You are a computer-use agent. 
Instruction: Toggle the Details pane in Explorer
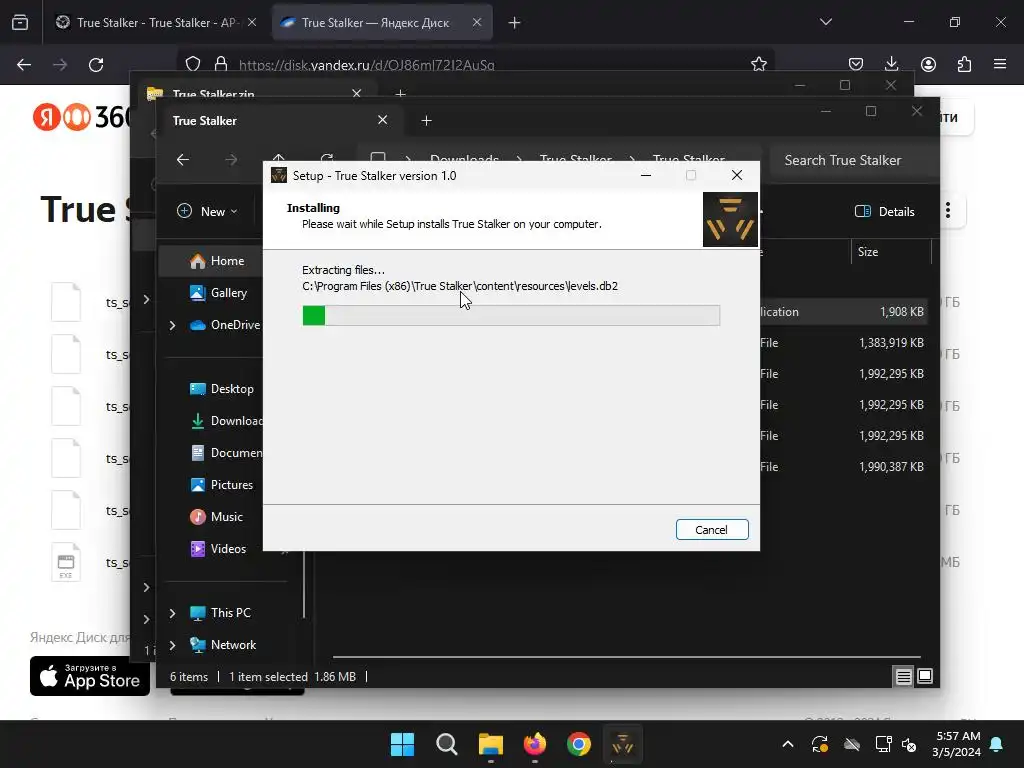tap(885, 211)
